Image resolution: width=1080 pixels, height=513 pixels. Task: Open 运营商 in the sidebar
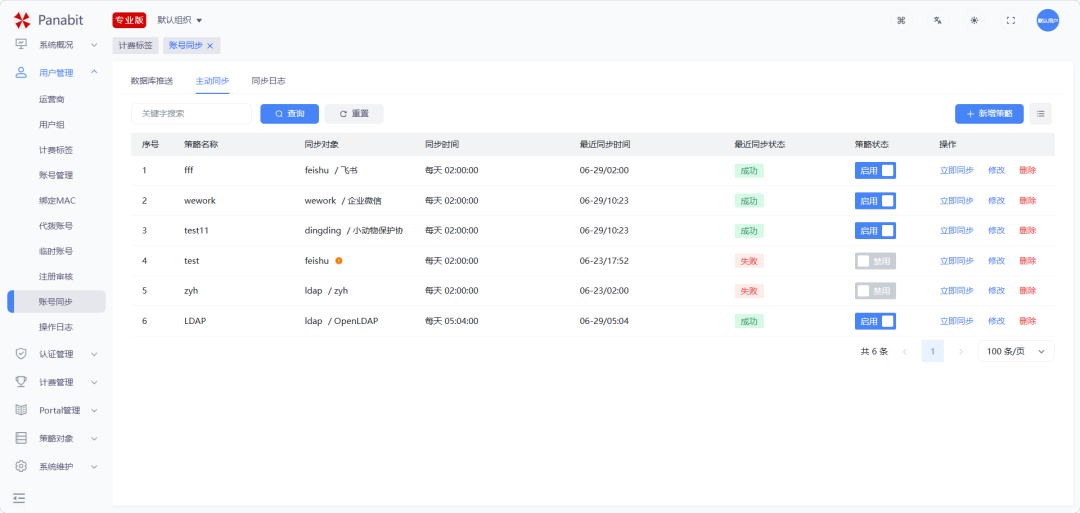click(52, 99)
